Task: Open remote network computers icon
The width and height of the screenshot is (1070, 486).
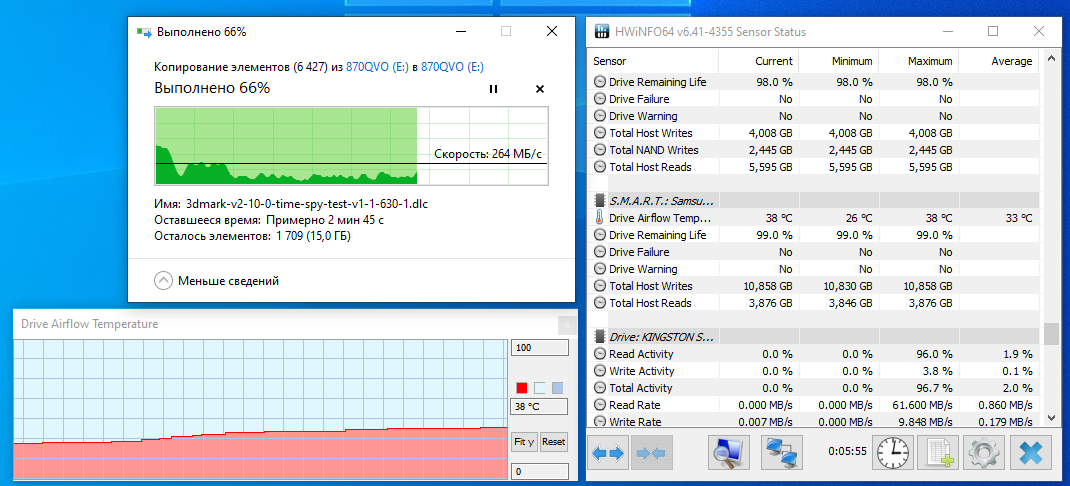Action: pos(781,453)
